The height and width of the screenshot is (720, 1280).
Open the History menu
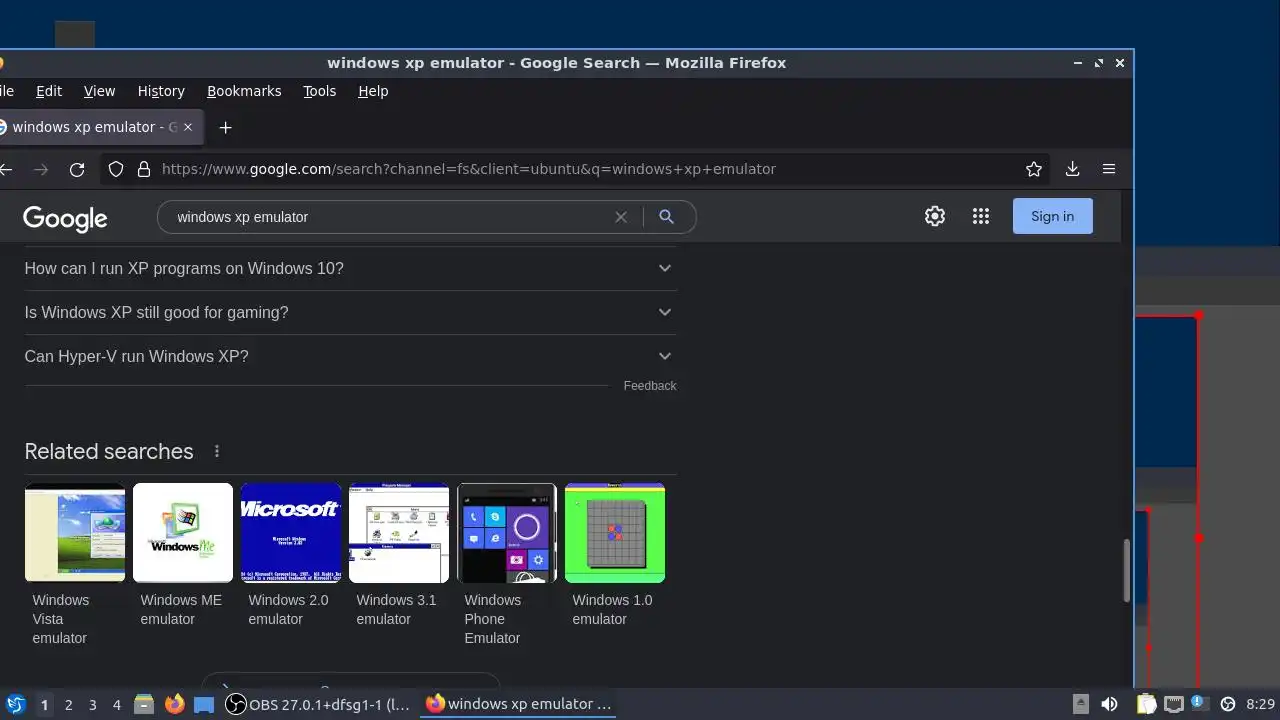tap(161, 91)
